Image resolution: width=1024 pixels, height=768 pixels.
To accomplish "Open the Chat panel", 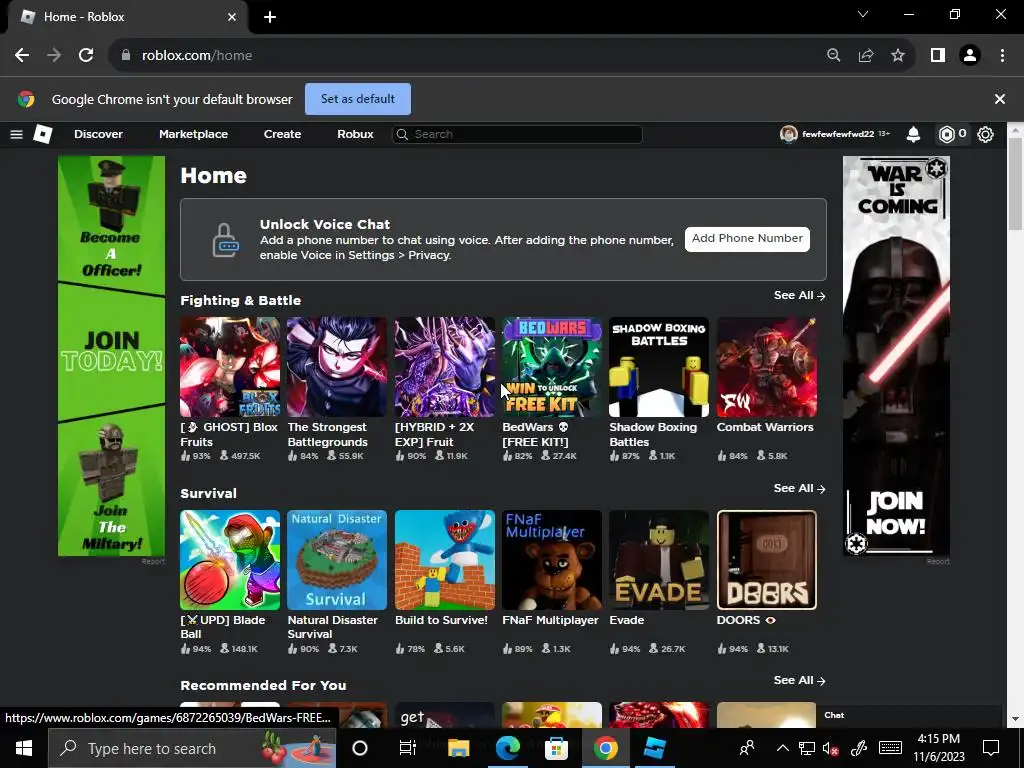I will 908,716.
